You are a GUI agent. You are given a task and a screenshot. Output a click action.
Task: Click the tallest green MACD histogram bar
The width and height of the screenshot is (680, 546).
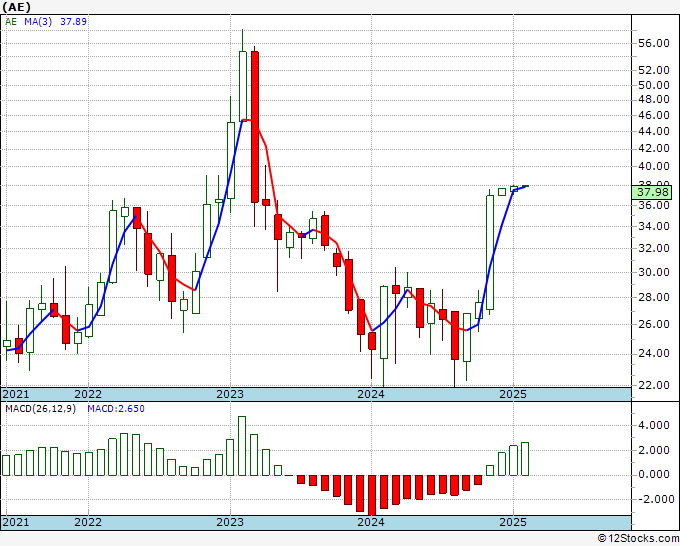coord(242,446)
